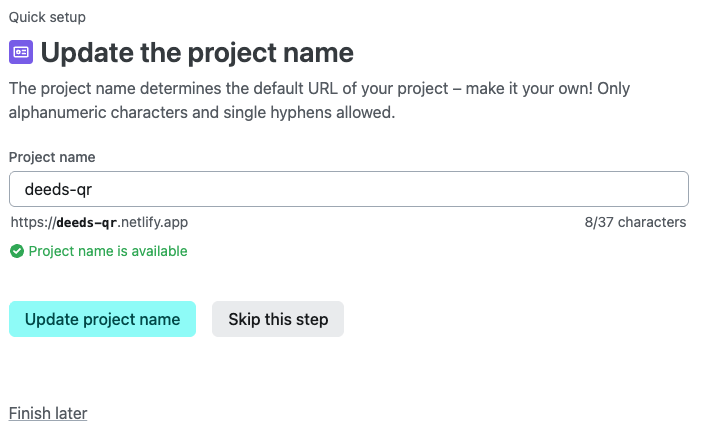Click the bold deeds-qr in URL preview
Viewport: 701px width, 430px height.
[x=87, y=222]
